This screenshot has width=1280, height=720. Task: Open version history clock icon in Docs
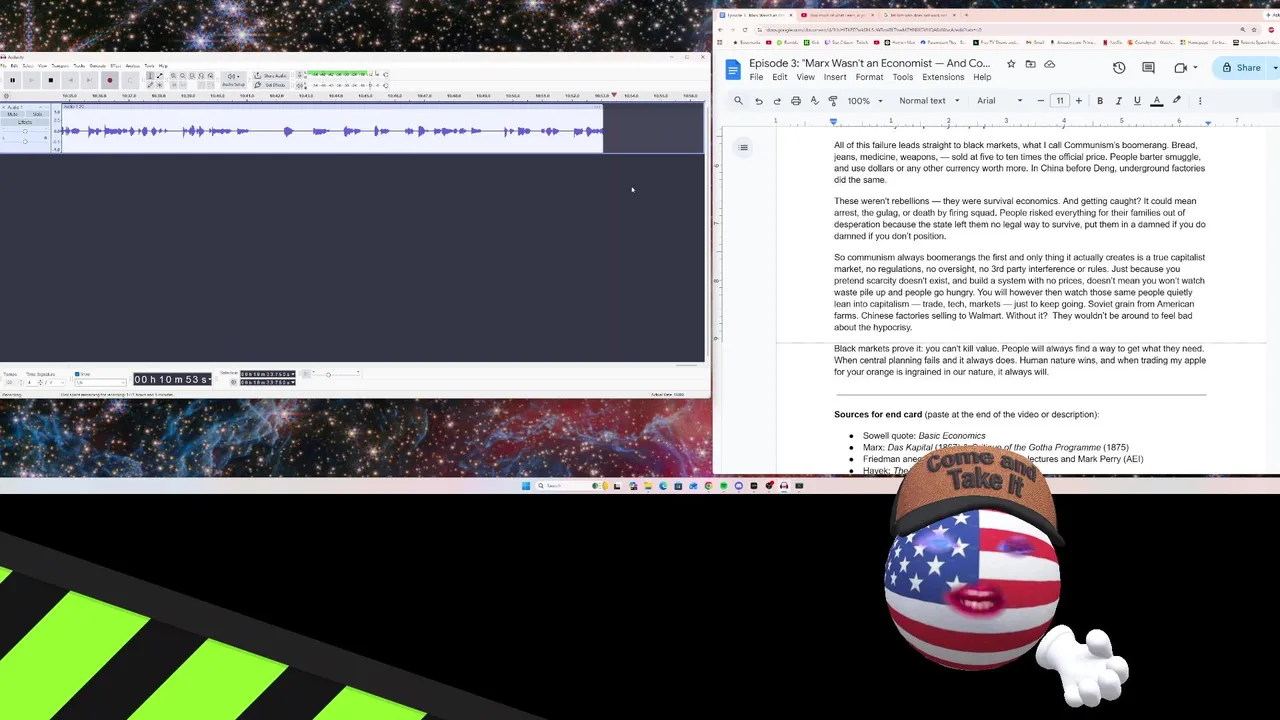point(1119,68)
